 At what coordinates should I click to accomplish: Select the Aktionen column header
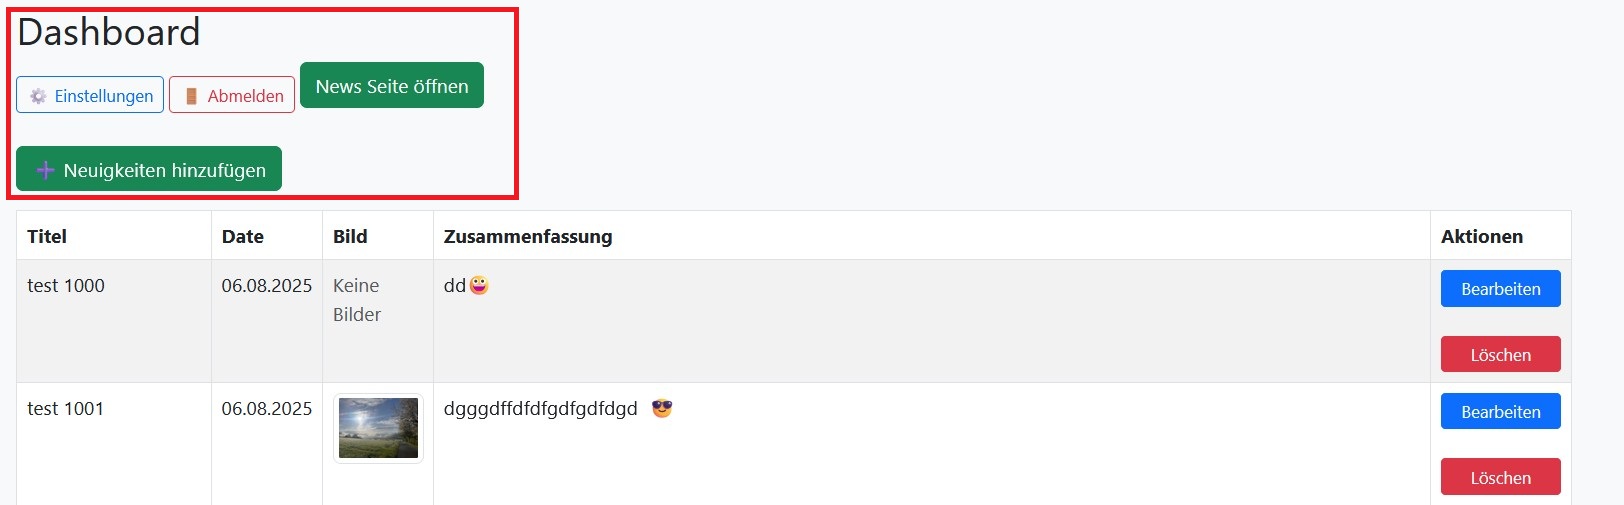tap(1482, 237)
